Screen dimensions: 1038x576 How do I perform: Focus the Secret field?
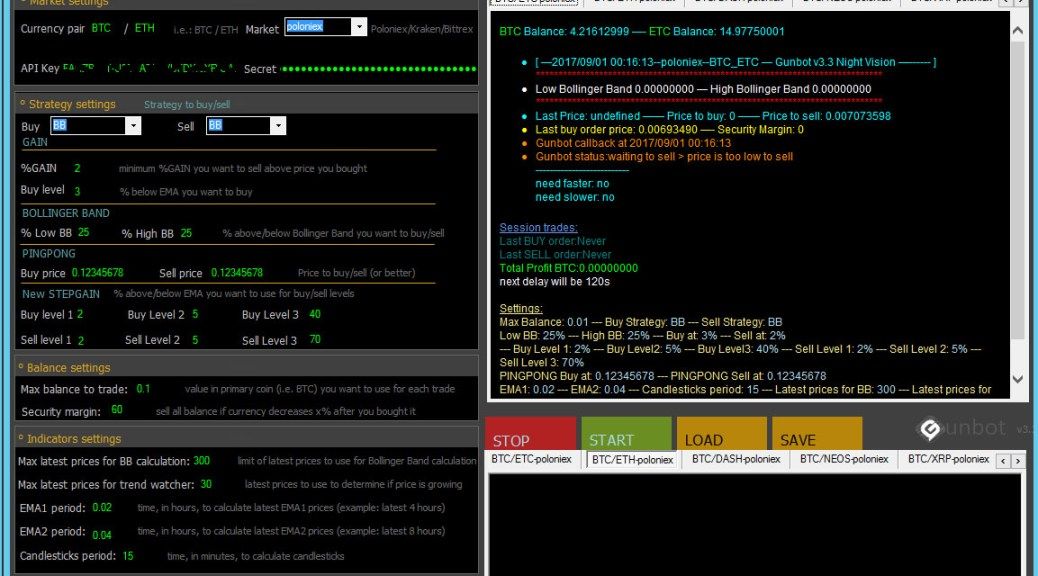(x=379, y=69)
